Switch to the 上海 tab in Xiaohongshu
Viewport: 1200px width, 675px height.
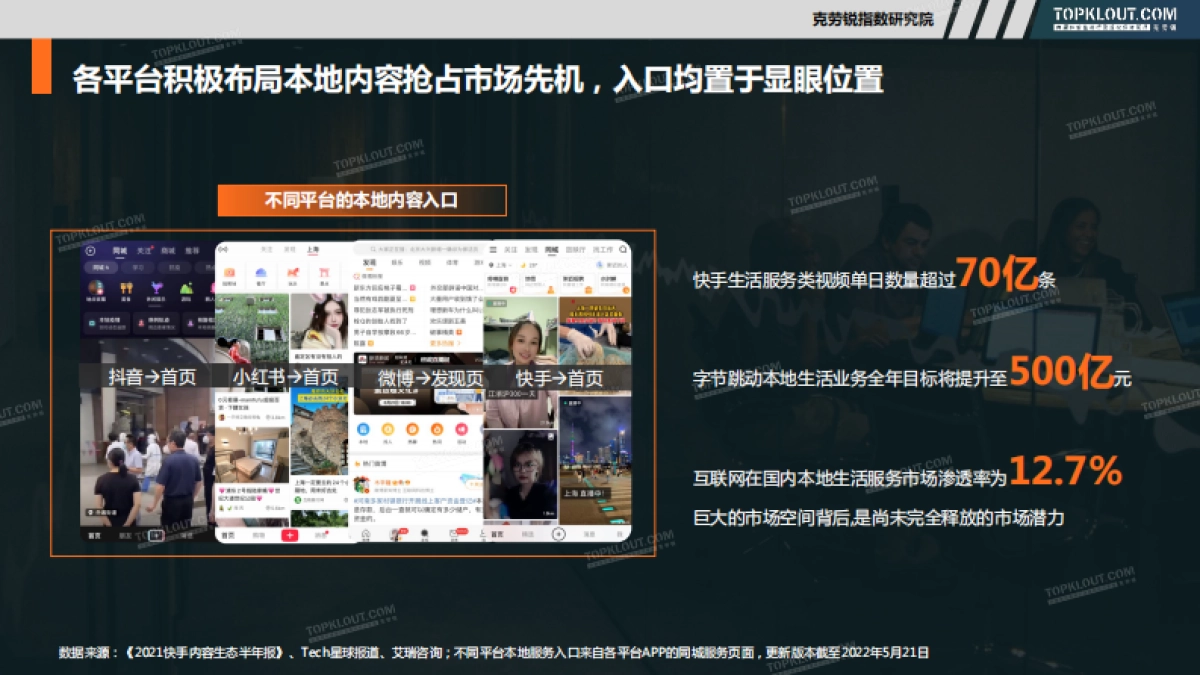point(313,250)
